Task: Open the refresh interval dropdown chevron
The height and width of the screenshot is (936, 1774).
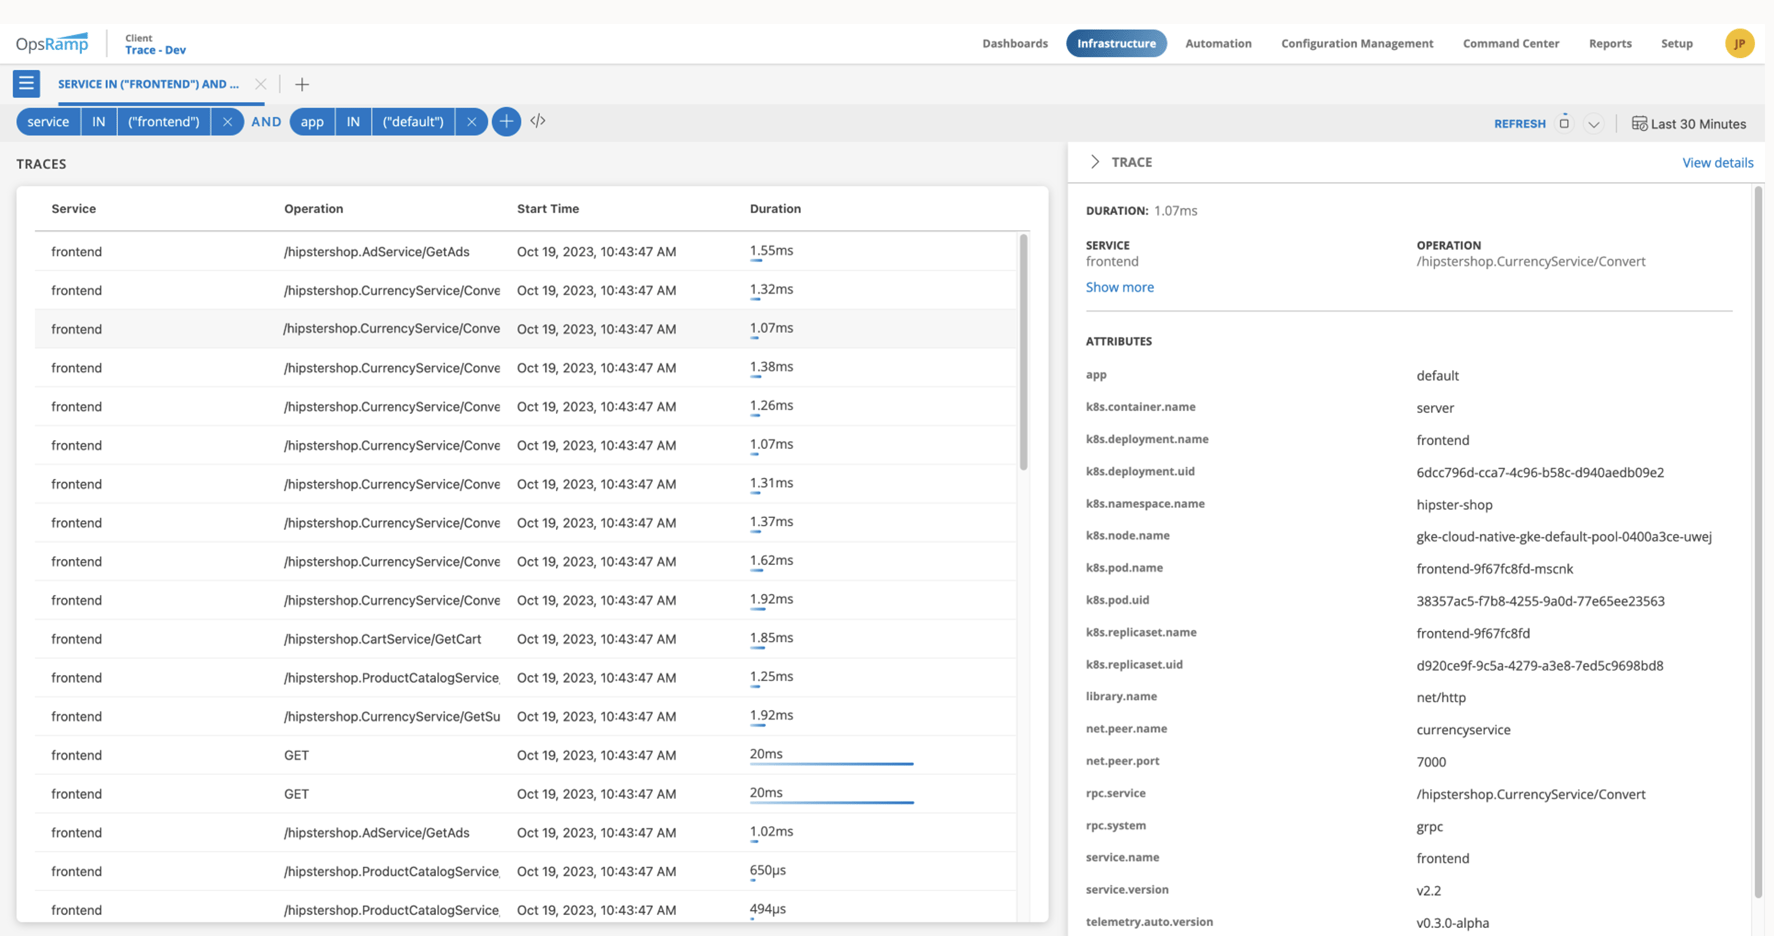Action: pyautogui.click(x=1594, y=123)
